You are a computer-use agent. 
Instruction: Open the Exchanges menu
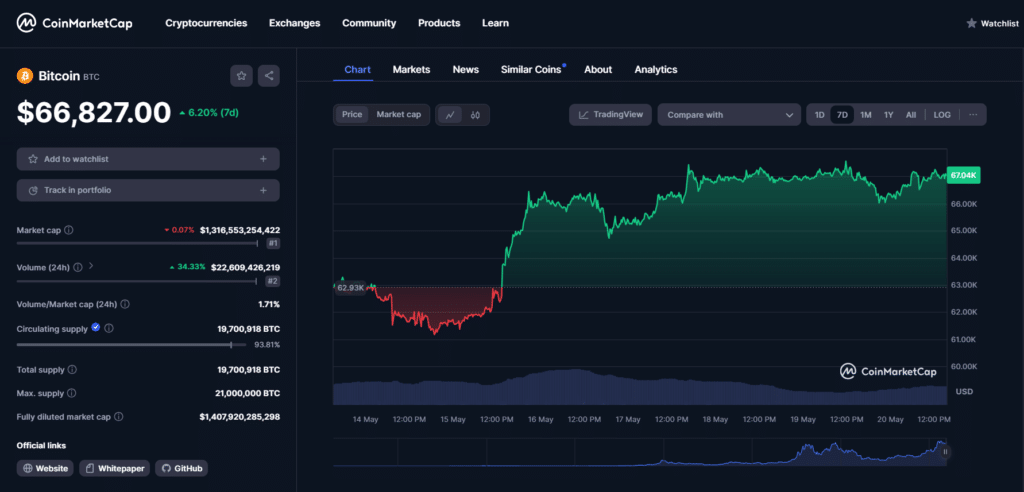(295, 23)
